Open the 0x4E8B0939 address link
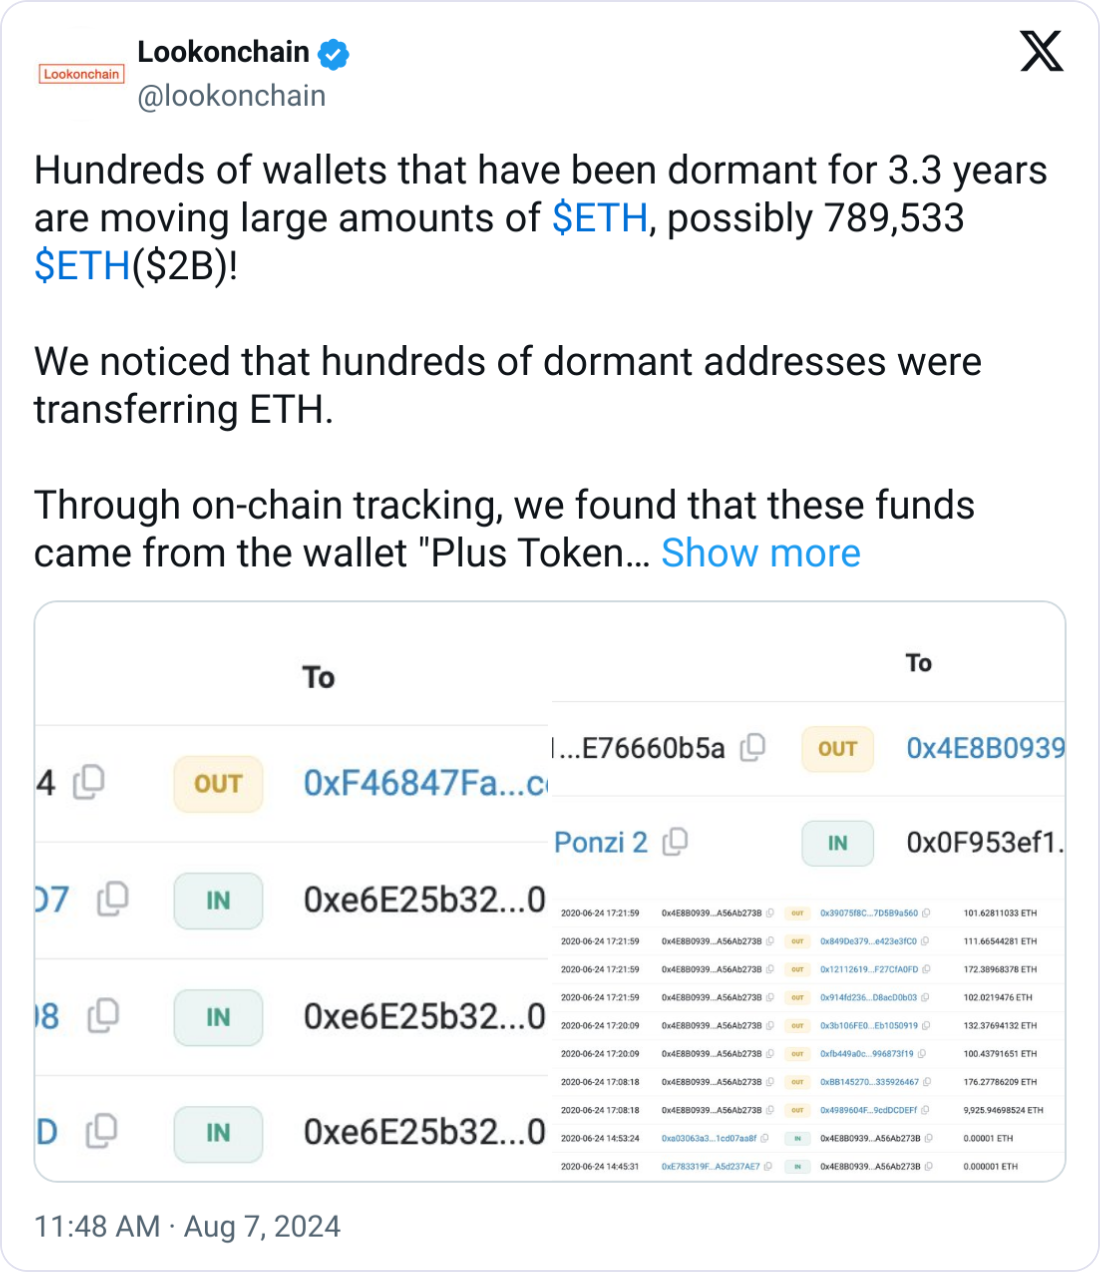This screenshot has width=1100, height=1272. [x=985, y=748]
